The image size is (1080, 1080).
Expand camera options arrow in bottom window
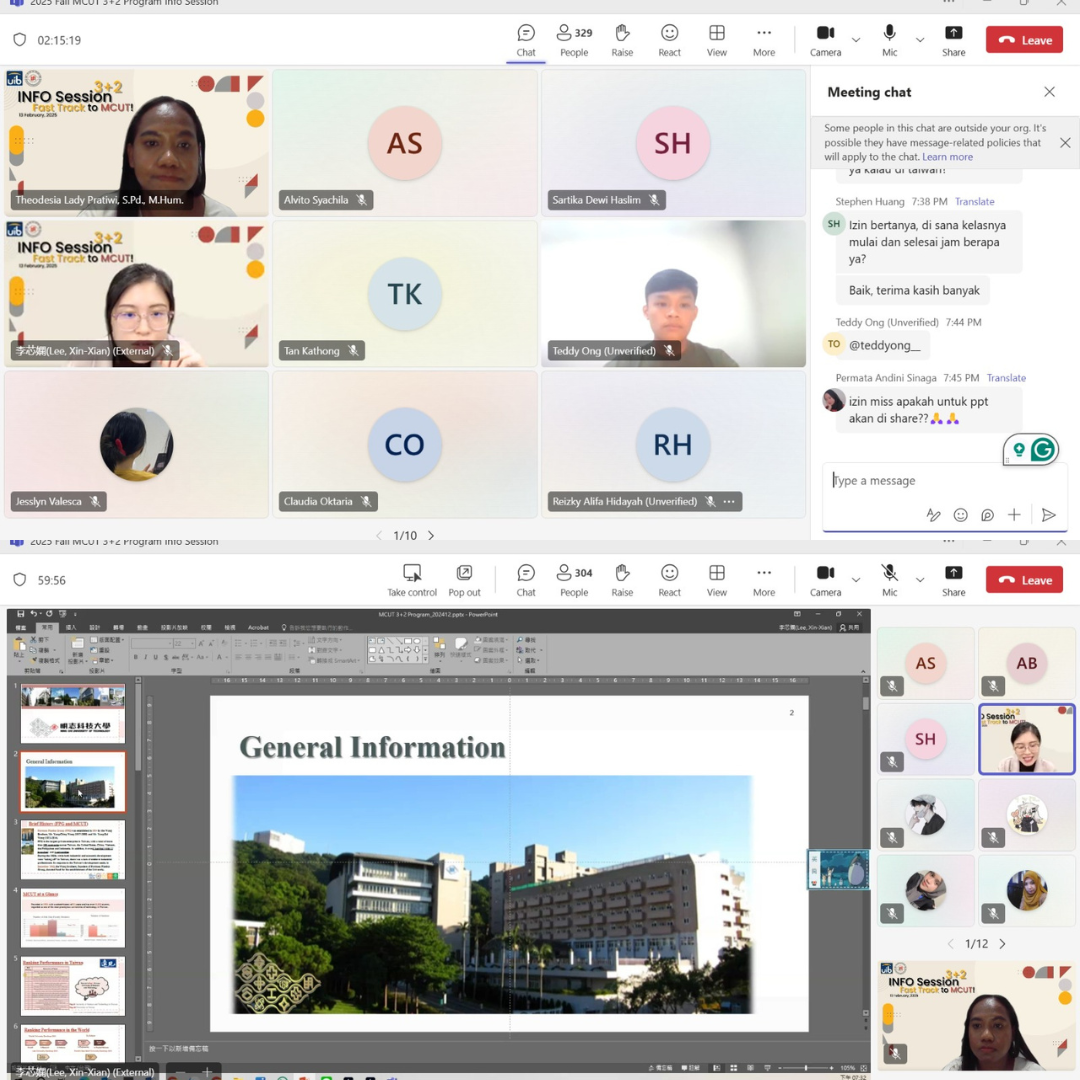(856, 579)
